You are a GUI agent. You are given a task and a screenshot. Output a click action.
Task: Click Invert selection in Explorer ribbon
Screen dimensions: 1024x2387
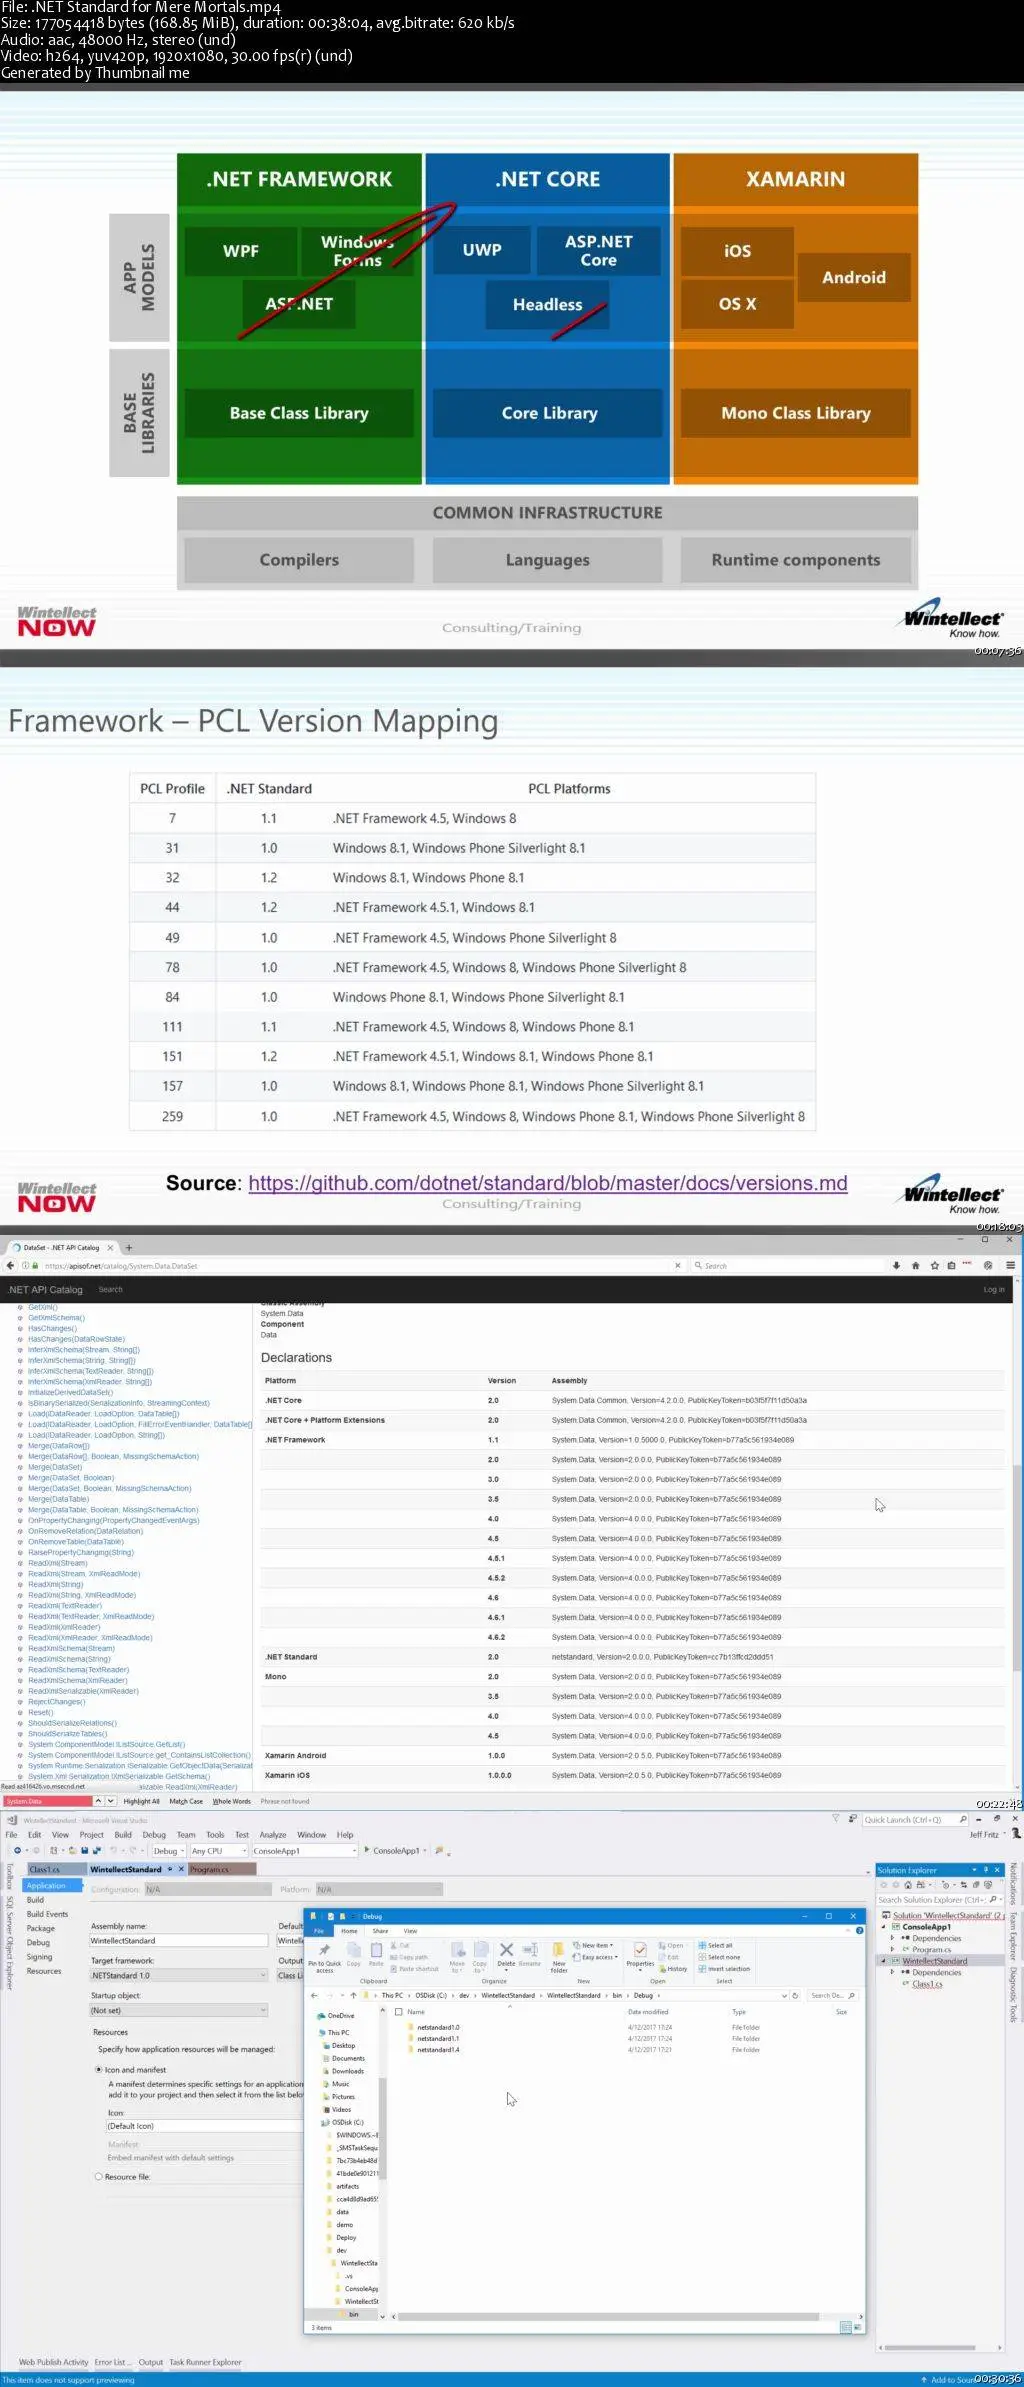(724, 1969)
